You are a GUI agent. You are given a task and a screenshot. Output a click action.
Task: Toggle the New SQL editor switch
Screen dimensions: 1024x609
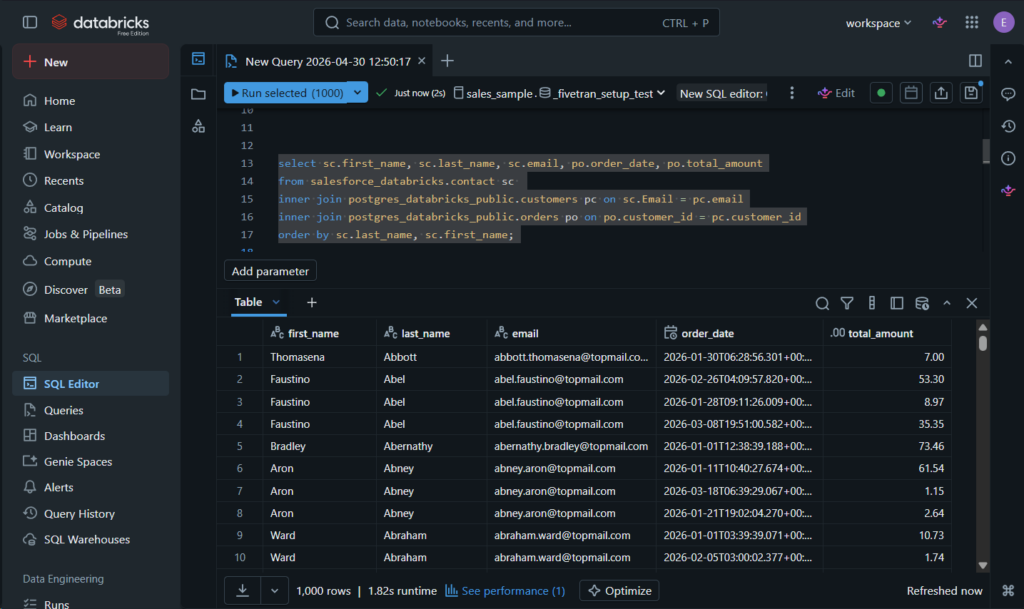click(722, 93)
